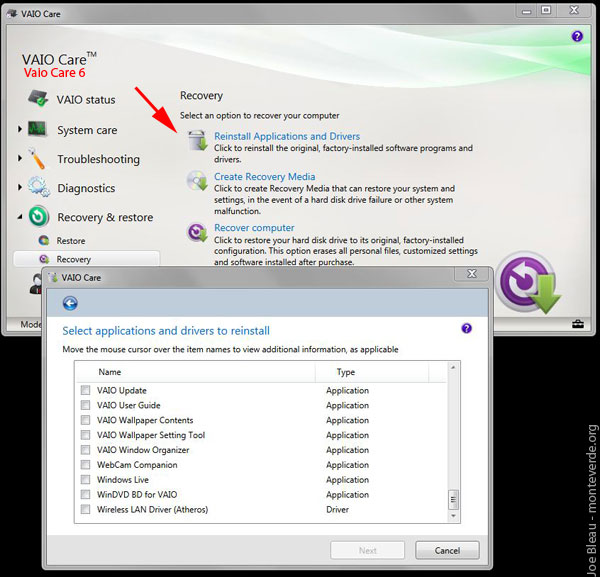Select the Troubleshooting screwdriver icon
Screen dimensions: 600x577
click(38, 158)
